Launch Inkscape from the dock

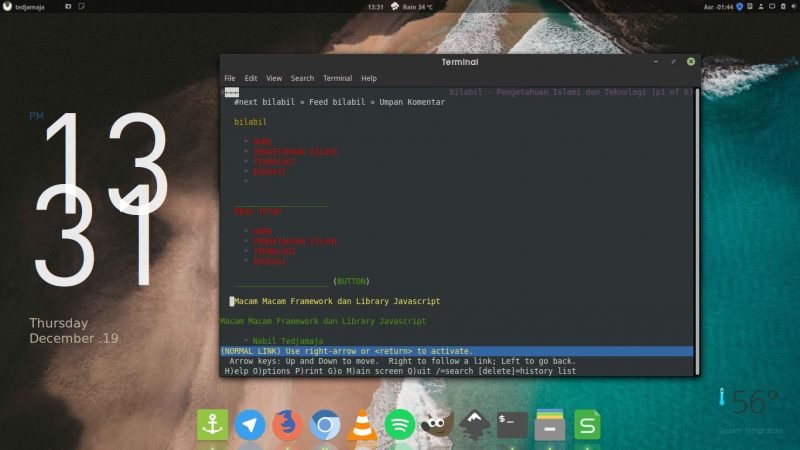click(474, 424)
